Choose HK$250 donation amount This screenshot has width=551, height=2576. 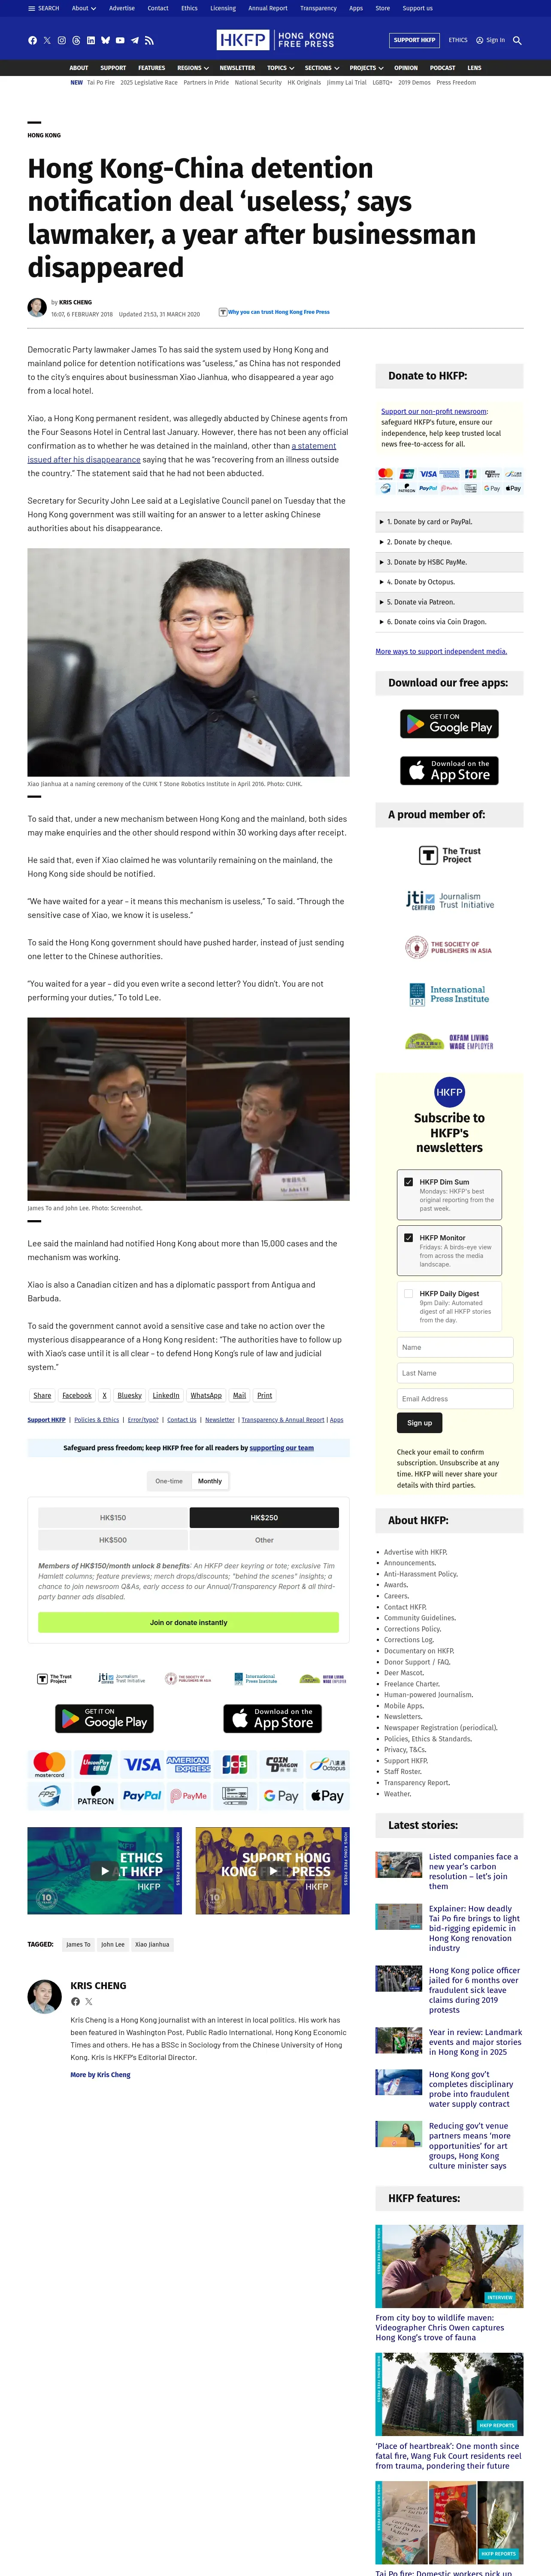(x=264, y=1518)
